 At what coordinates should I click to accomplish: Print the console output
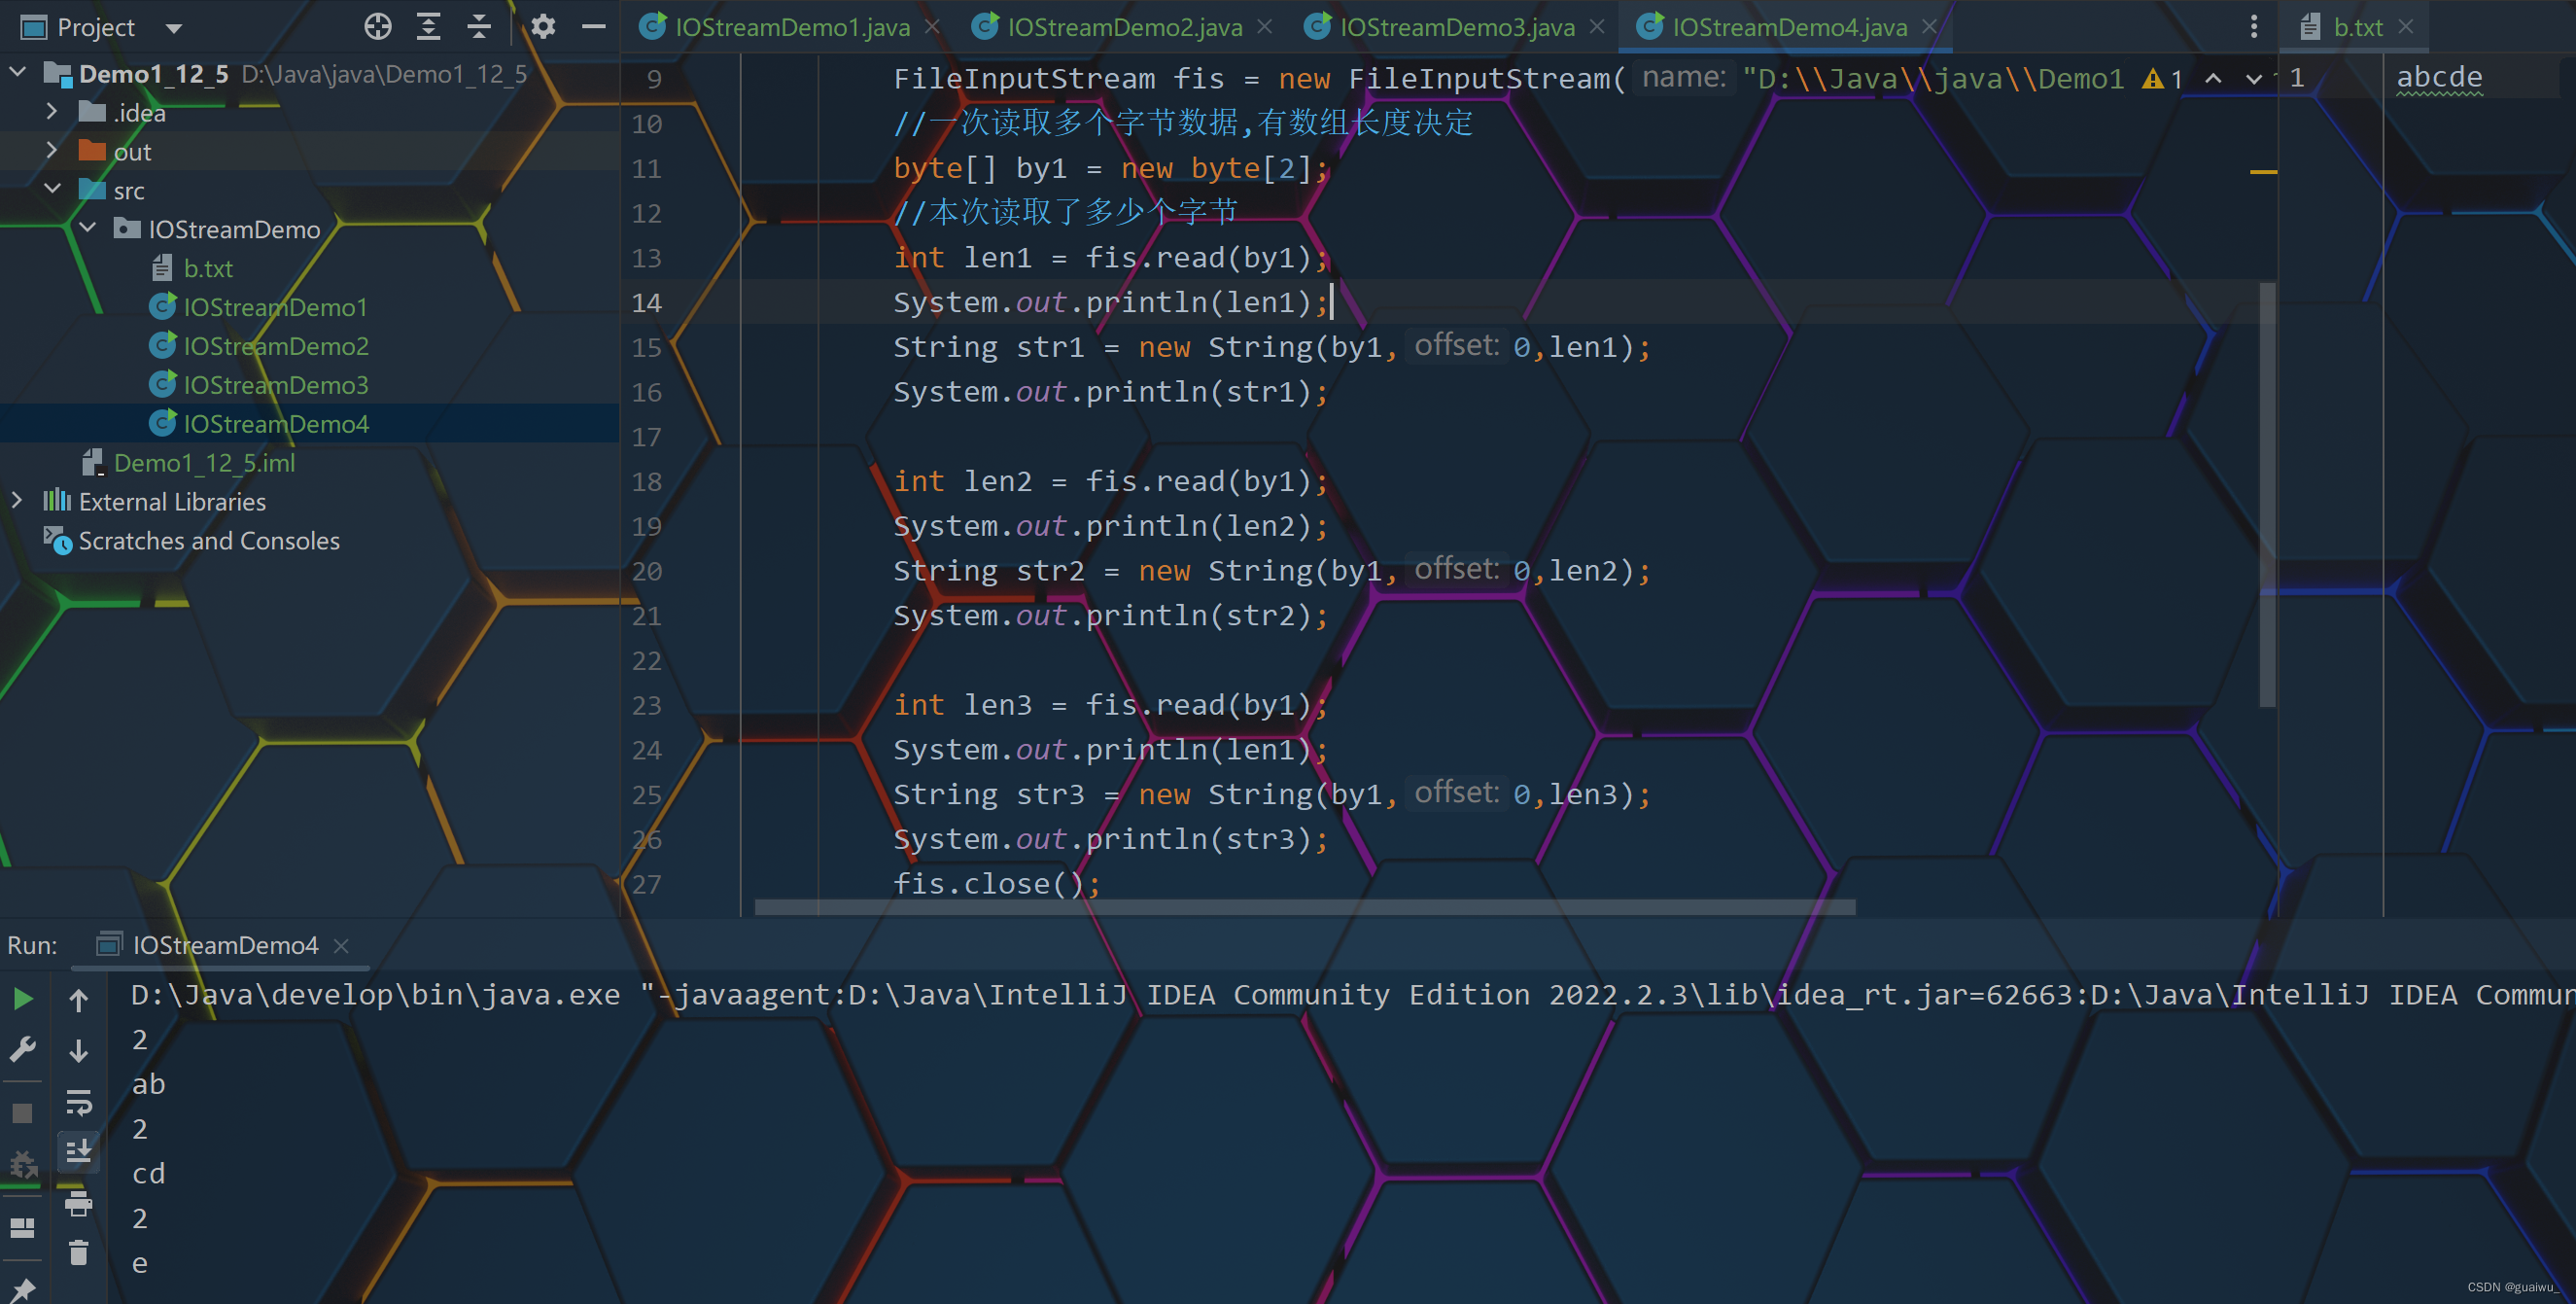coord(78,1203)
